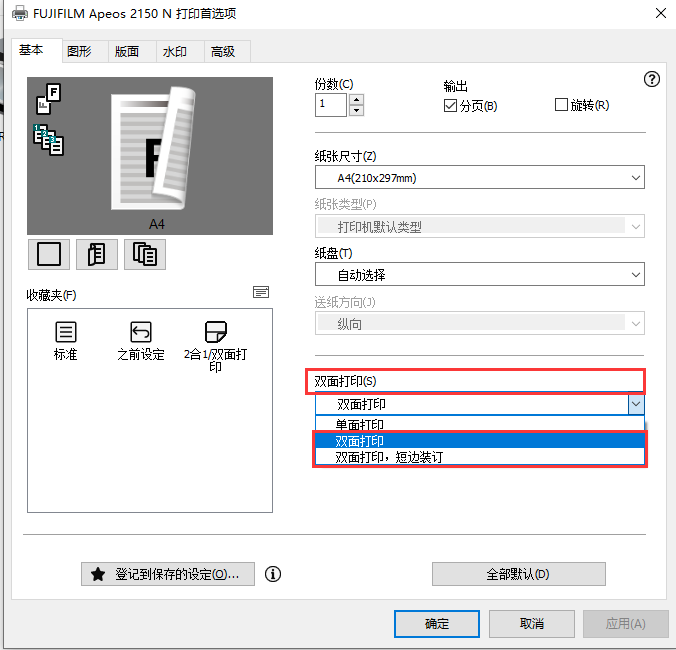
Task: Click the stacked pages view button
Action: 144,254
